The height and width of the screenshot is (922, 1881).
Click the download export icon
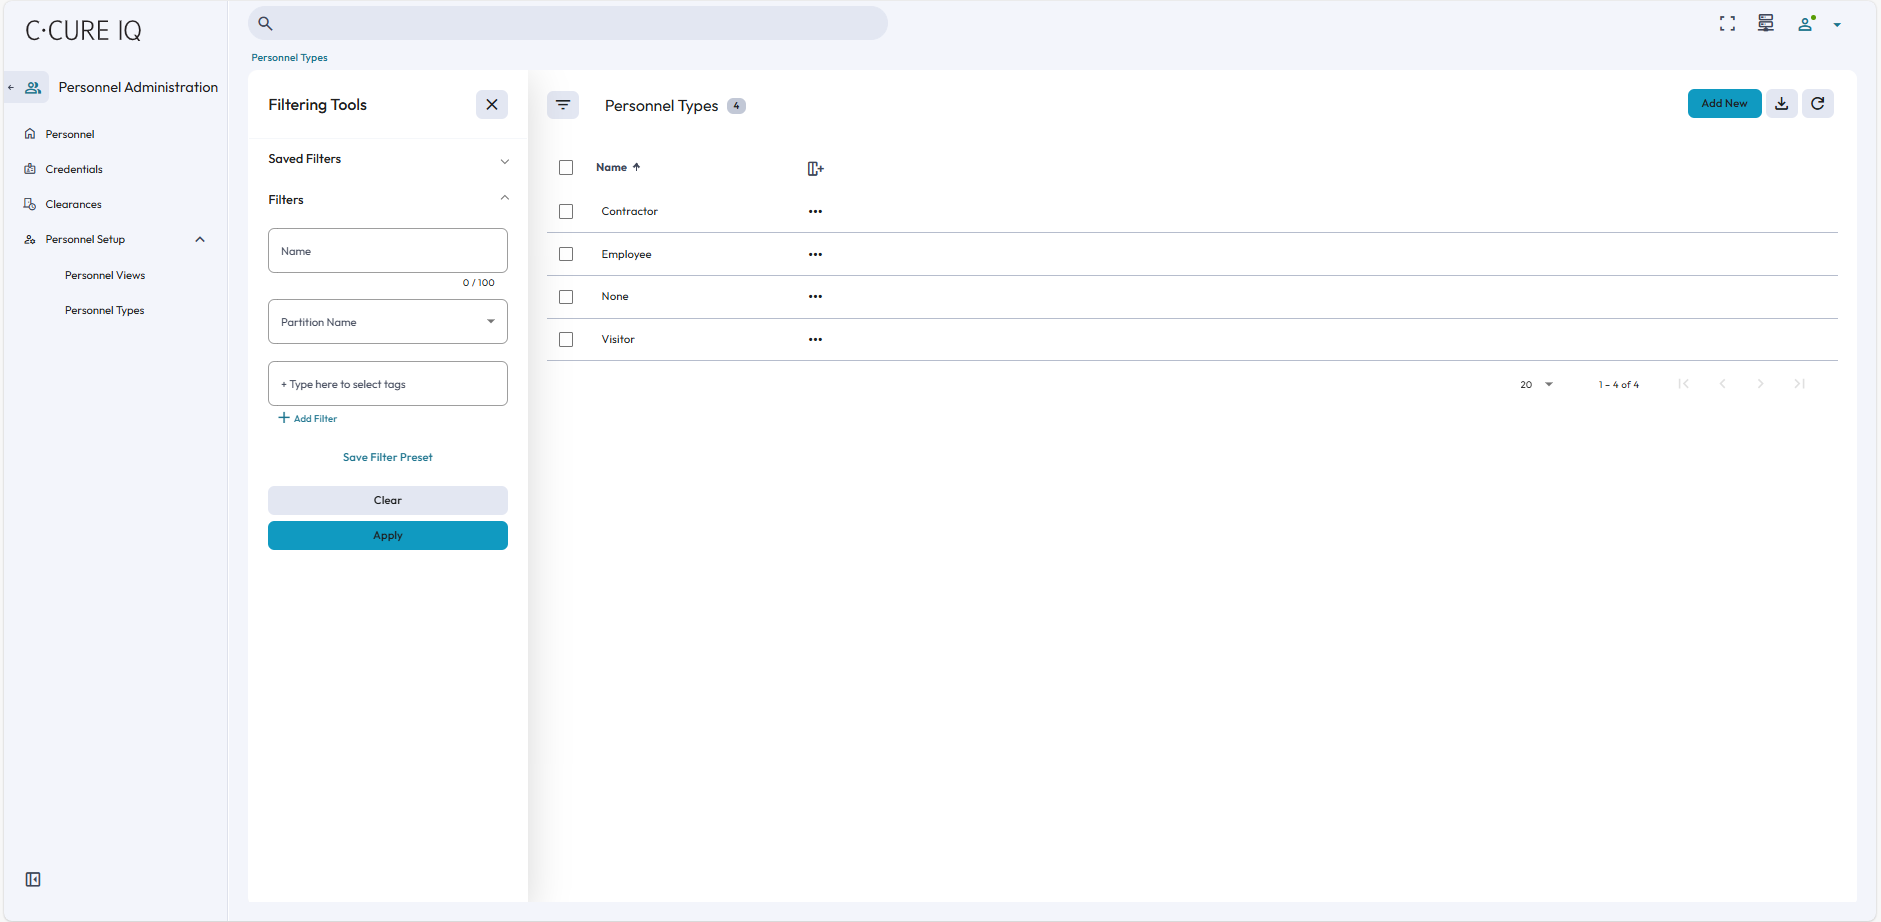pos(1782,104)
